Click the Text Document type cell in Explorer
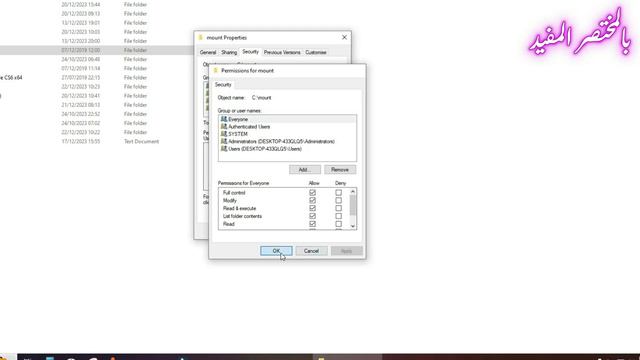This screenshot has height=360, width=640. [141, 141]
